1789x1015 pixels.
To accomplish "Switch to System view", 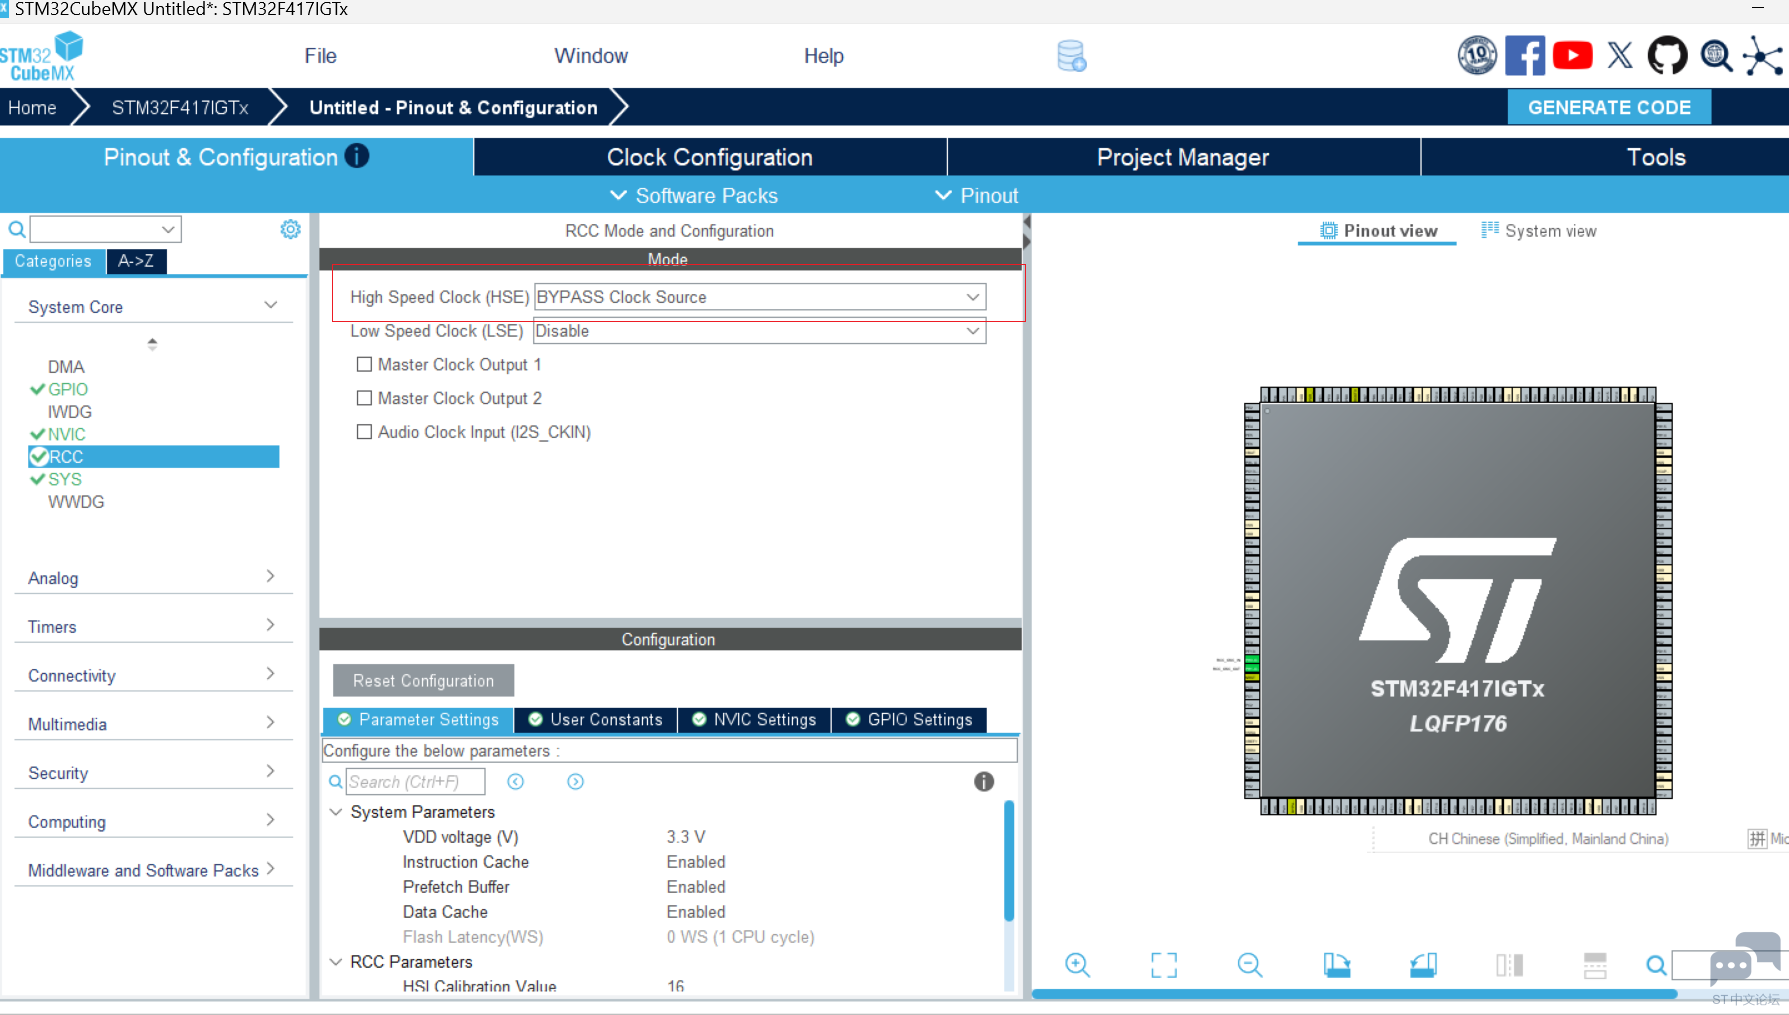I will [1539, 231].
